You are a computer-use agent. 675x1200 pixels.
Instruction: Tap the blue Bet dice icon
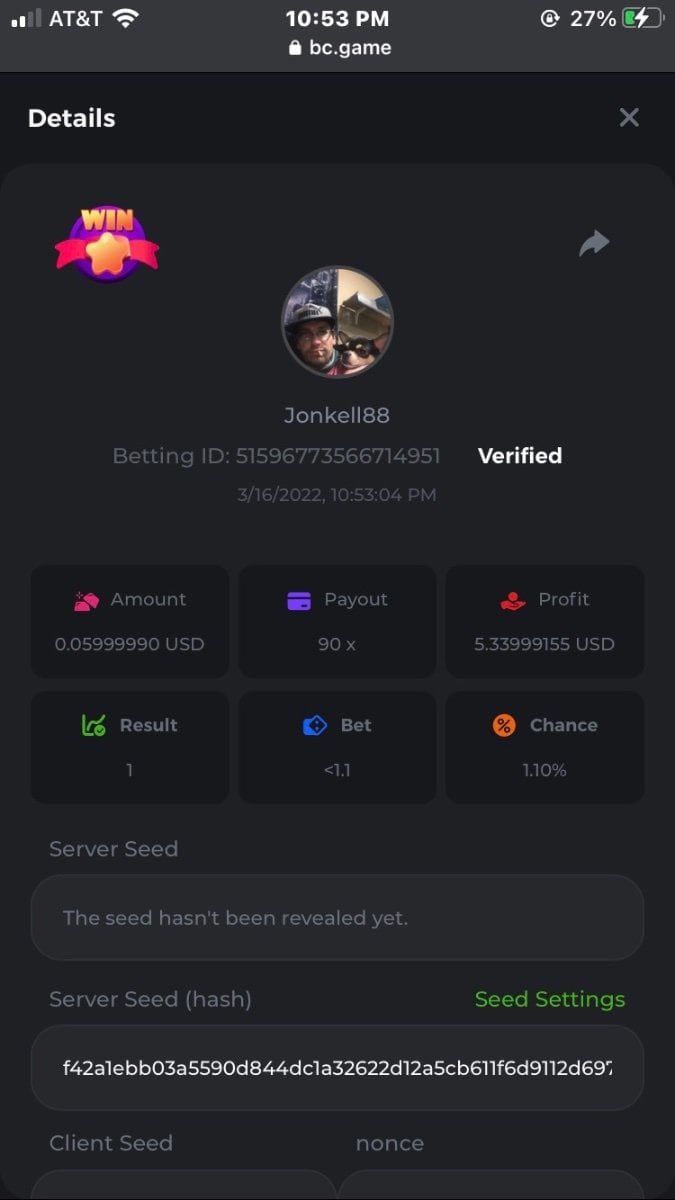315,726
